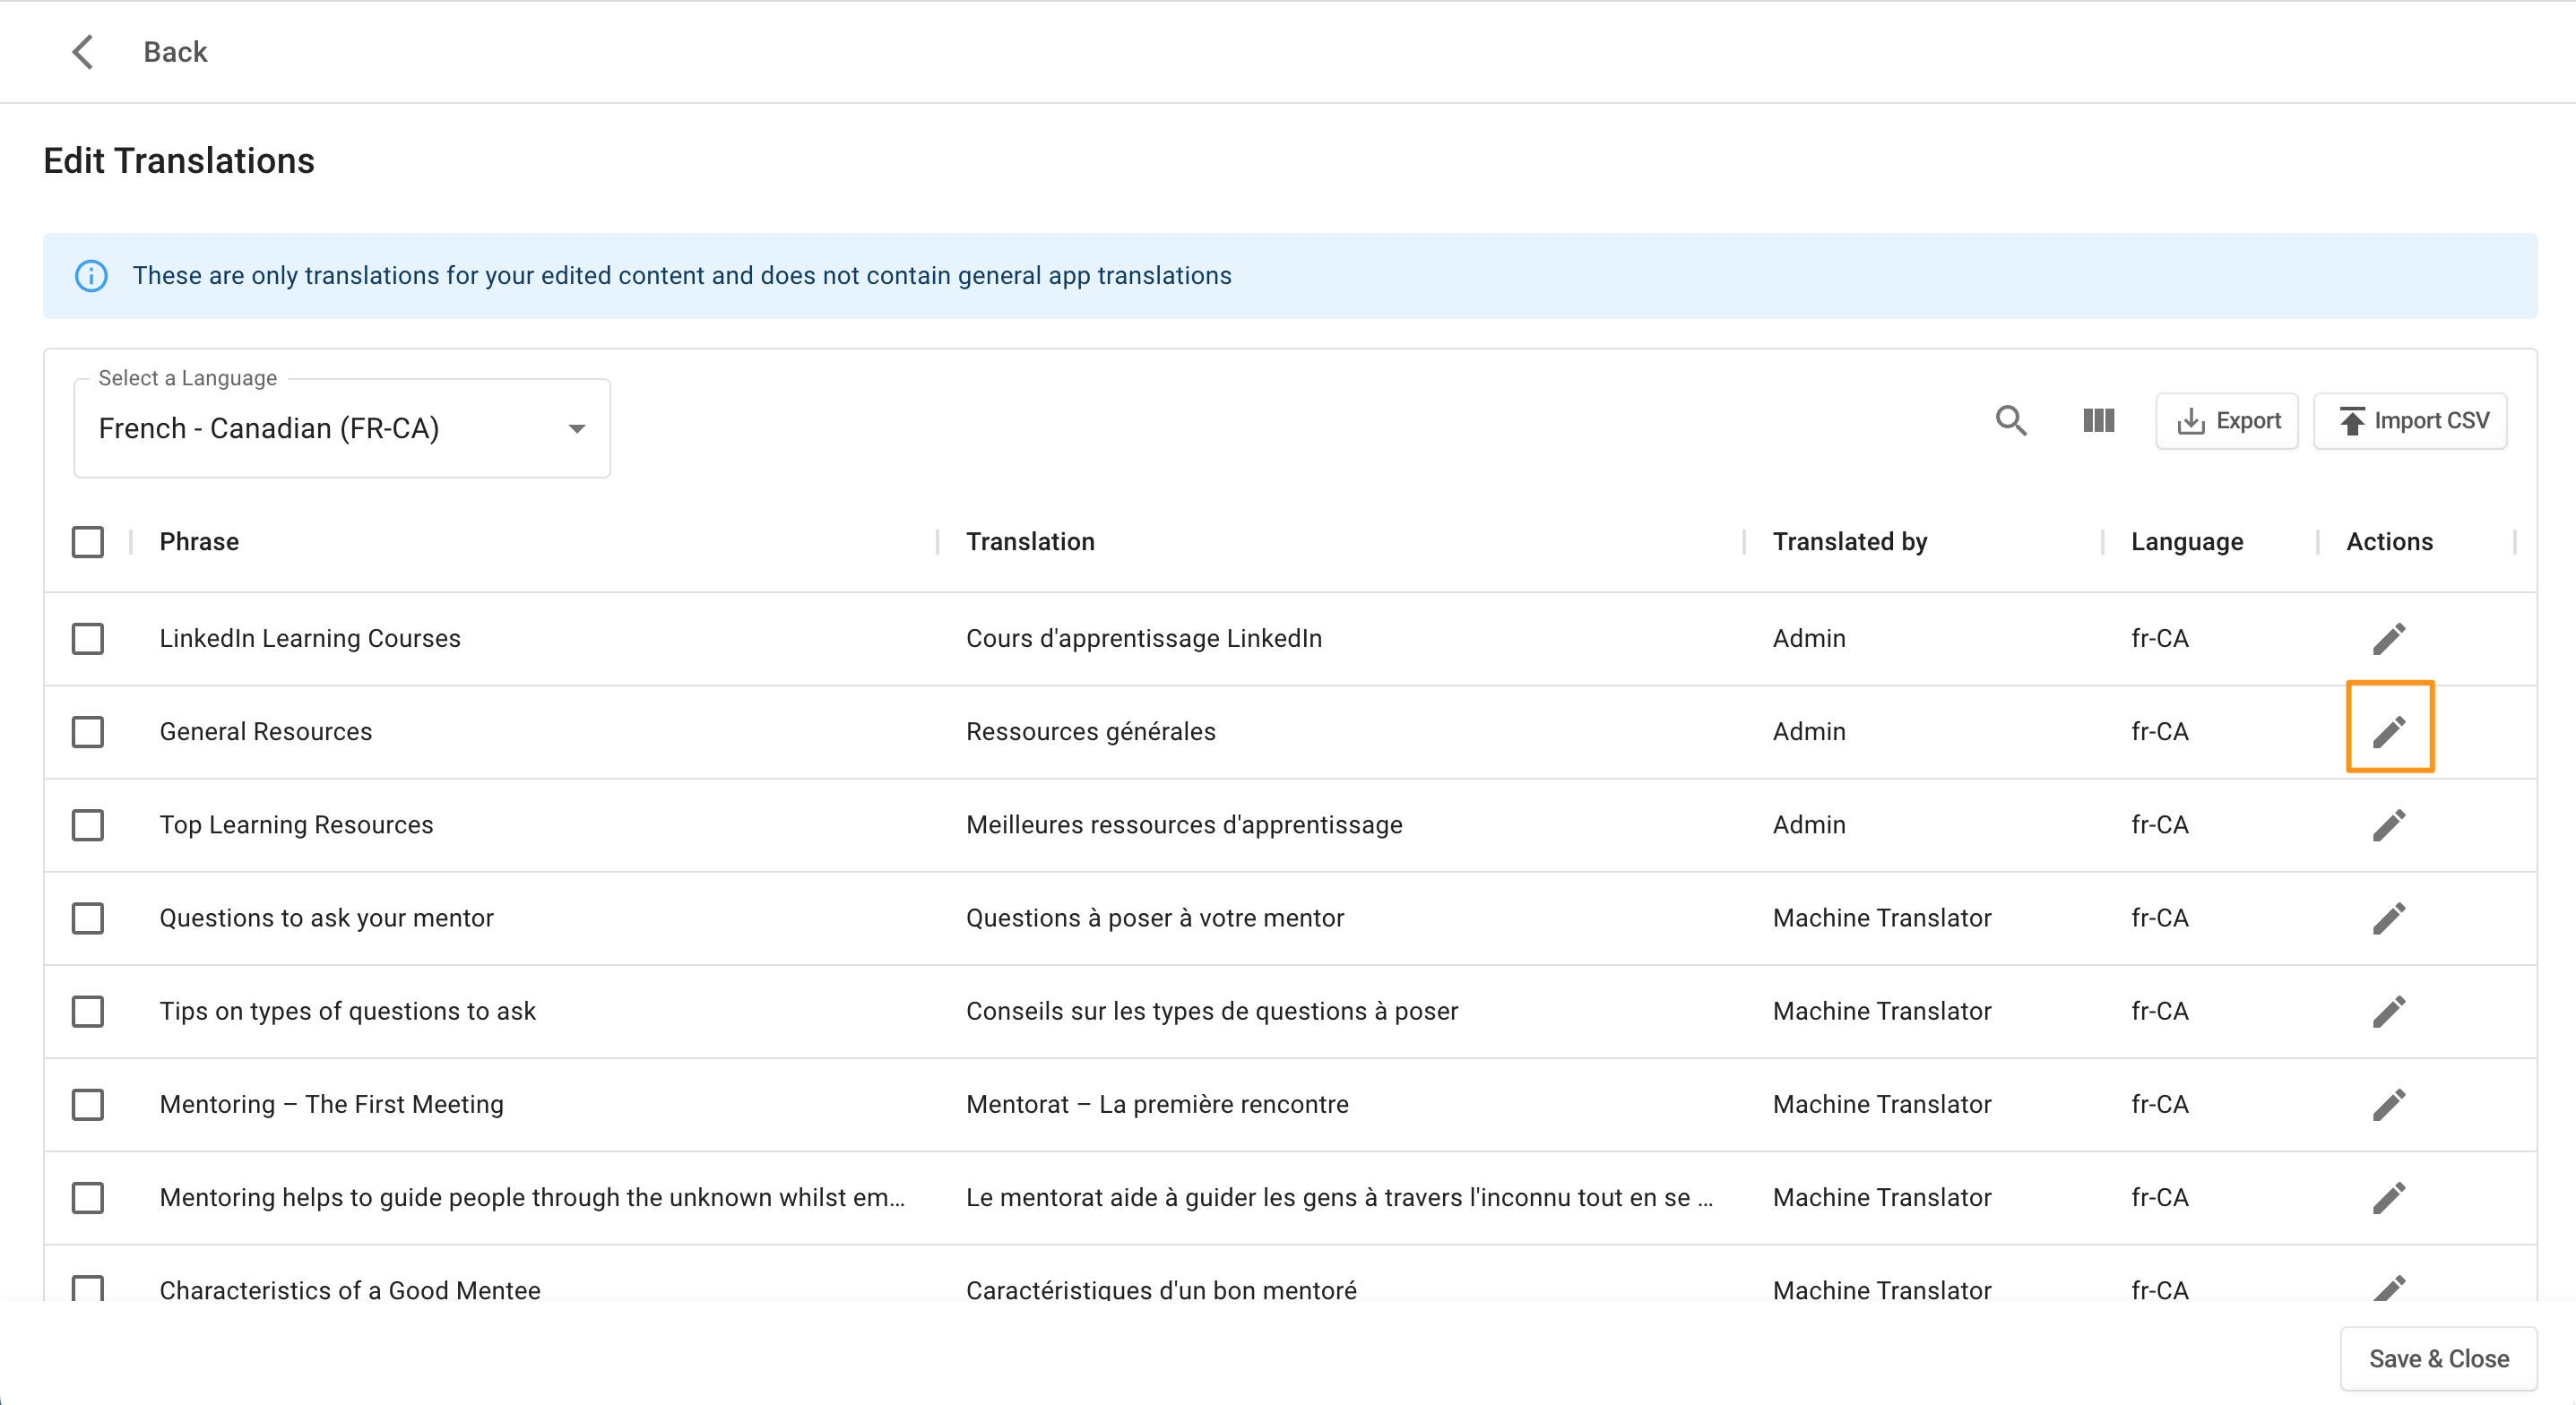Edit the LinkedIn Learning Courses translation
This screenshot has width=2576, height=1405.
click(2388, 638)
